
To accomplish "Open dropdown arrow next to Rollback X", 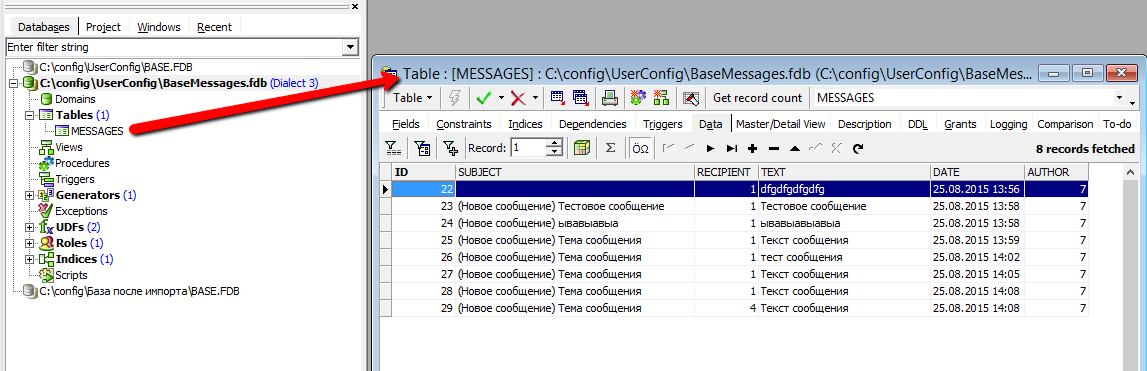I will point(535,97).
